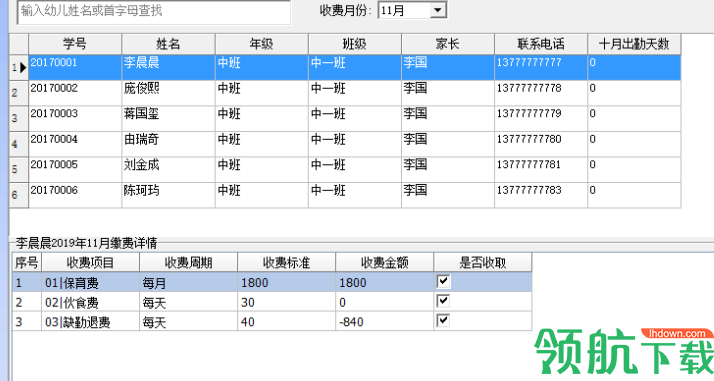Sort by the 学号 column header
This screenshot has width=714, height=381.
coord(75,44)
